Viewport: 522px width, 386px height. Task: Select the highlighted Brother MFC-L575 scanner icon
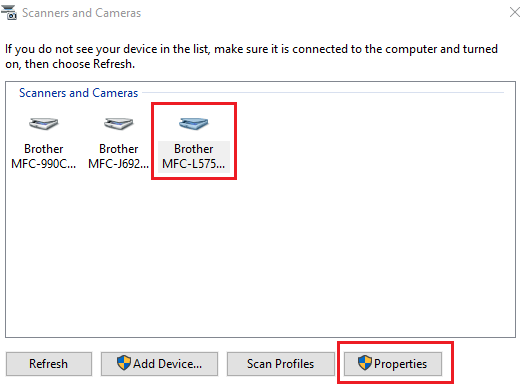194,124
